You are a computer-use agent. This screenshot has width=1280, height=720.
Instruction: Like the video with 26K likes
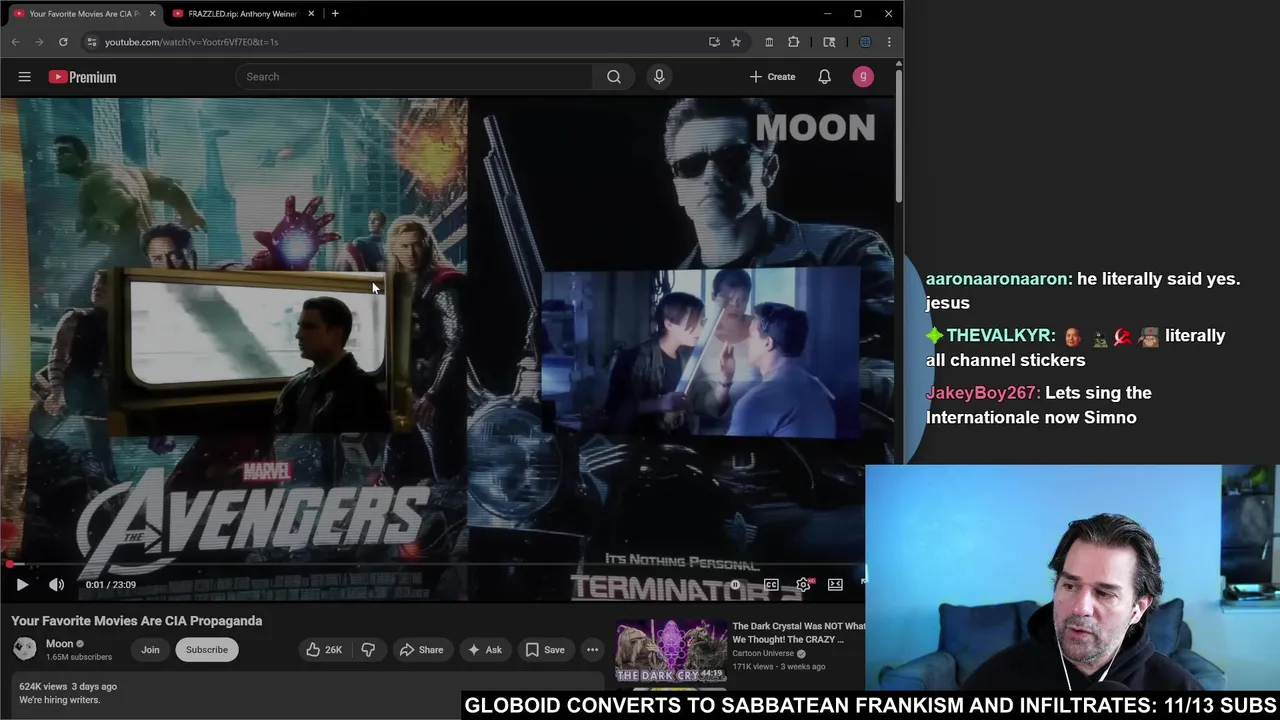point(324,650)
